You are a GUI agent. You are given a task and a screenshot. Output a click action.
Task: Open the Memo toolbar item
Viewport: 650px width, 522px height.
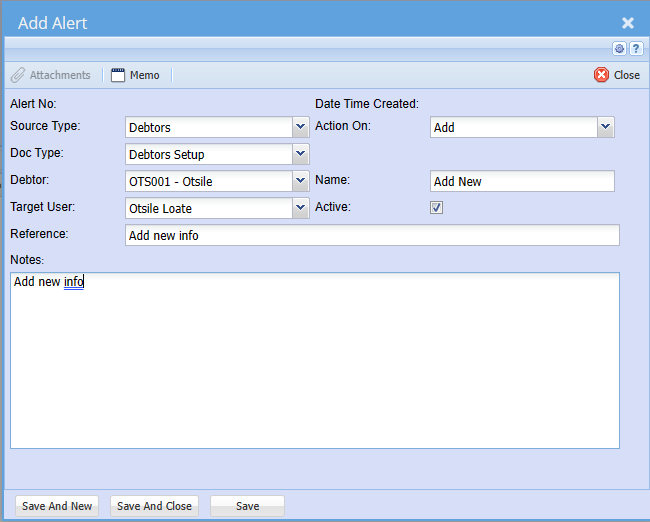point(135,75)
